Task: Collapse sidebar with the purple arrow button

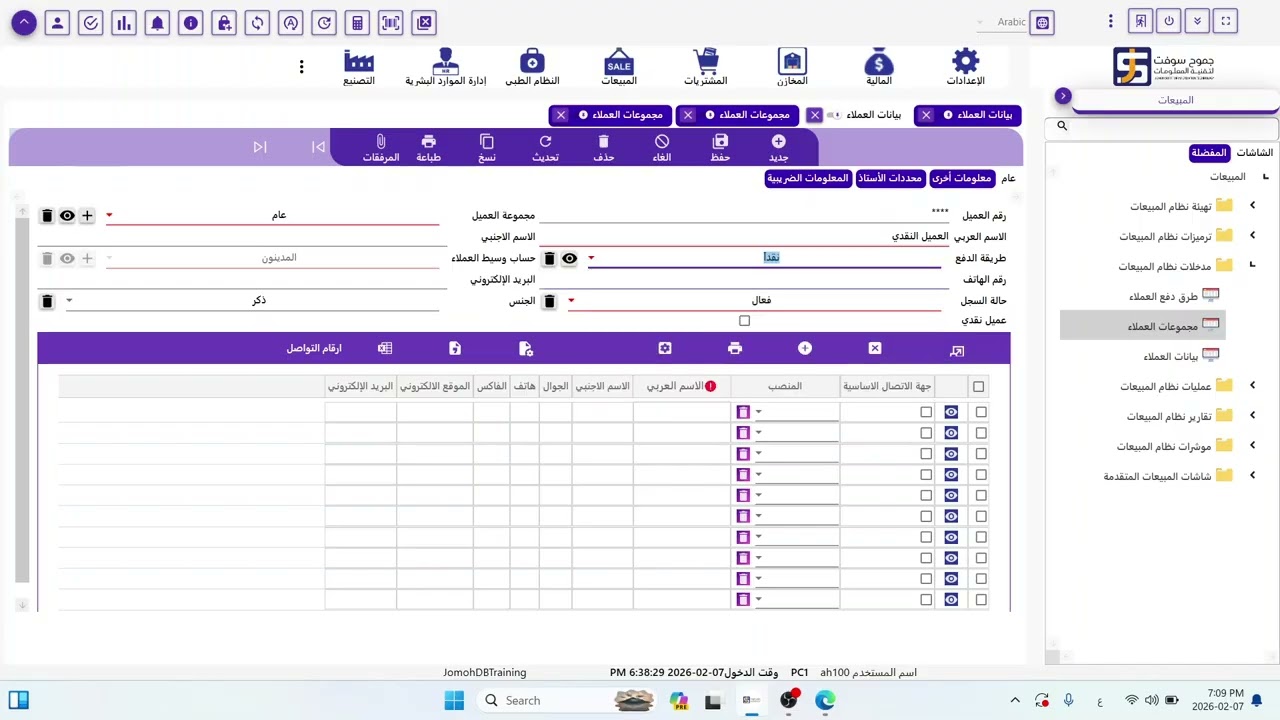Action: click(x=1063, y=96)
